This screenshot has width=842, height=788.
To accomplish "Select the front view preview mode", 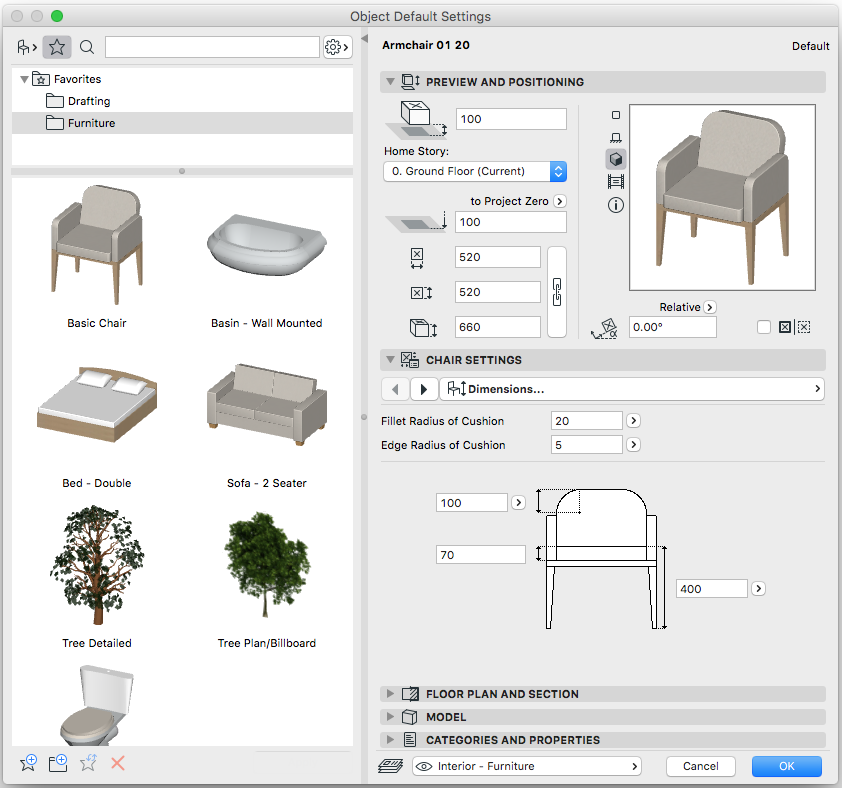I will [616, 137].
